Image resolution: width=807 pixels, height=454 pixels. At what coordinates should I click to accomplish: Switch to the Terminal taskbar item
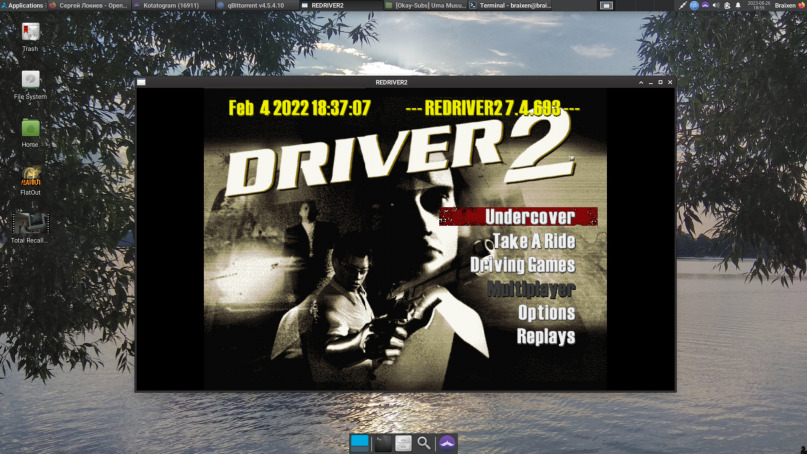510,5
